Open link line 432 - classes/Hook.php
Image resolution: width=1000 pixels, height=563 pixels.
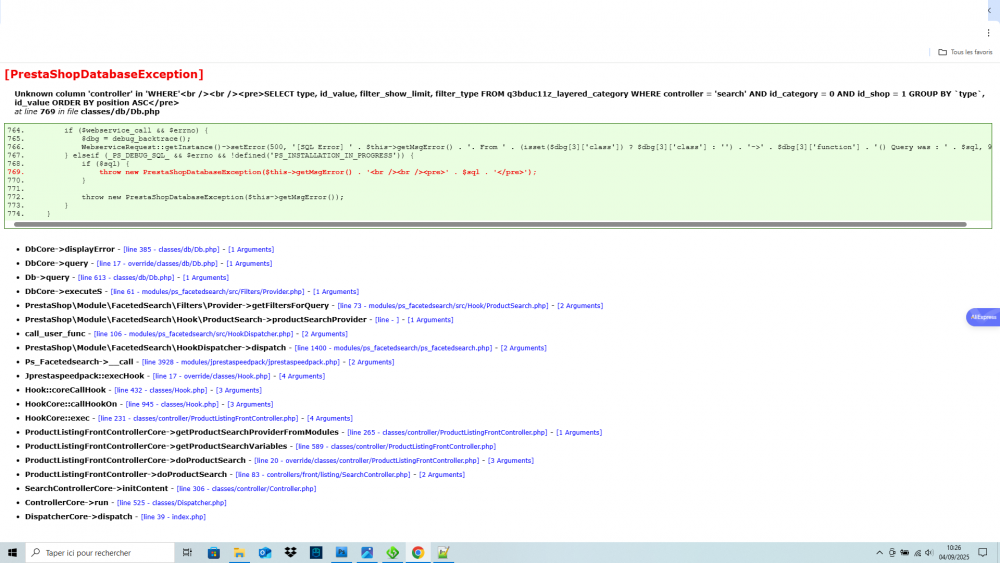tap(161, 390)
